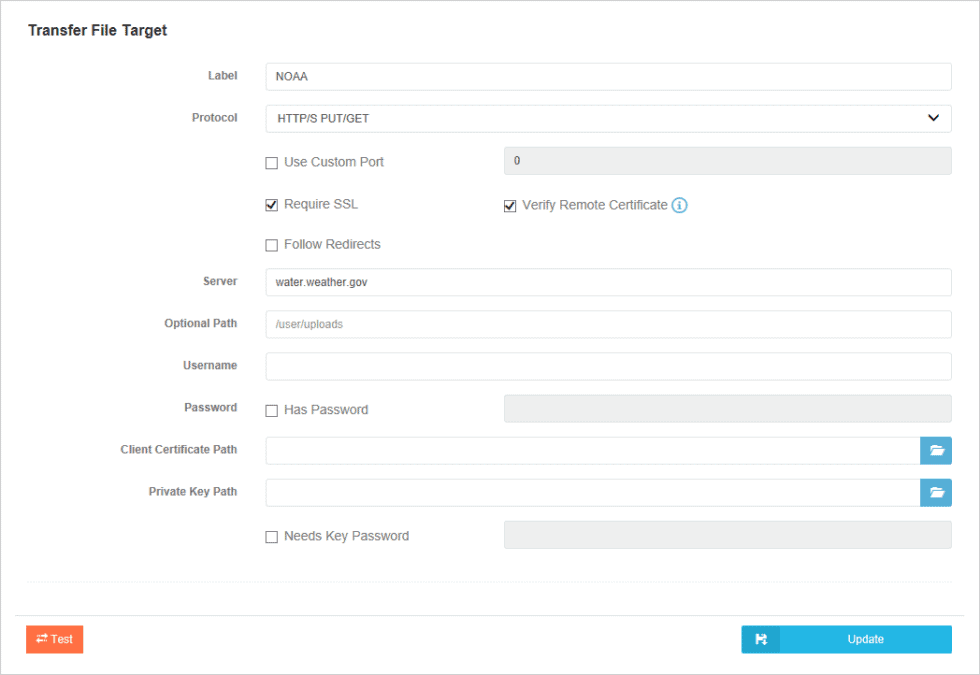Click the save icon next to Update

760,639
